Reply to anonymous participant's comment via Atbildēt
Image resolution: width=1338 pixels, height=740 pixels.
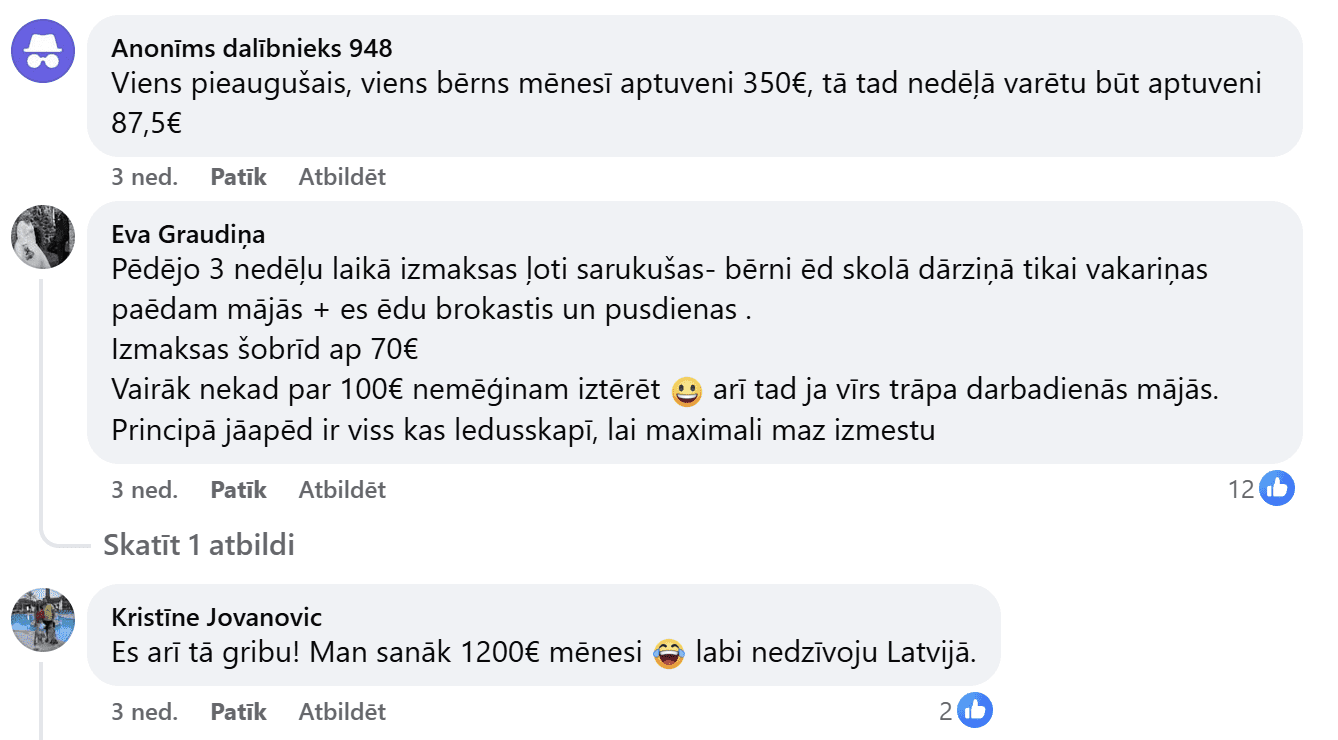pos(342,177)
